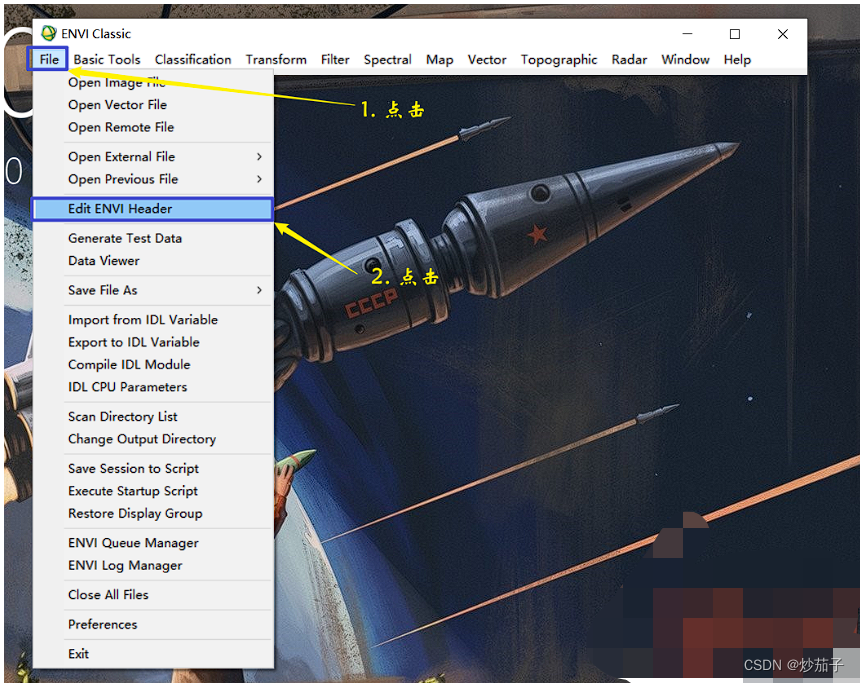Choose Export to IDL Variable

pyautogui.click(x=152, y=342)
